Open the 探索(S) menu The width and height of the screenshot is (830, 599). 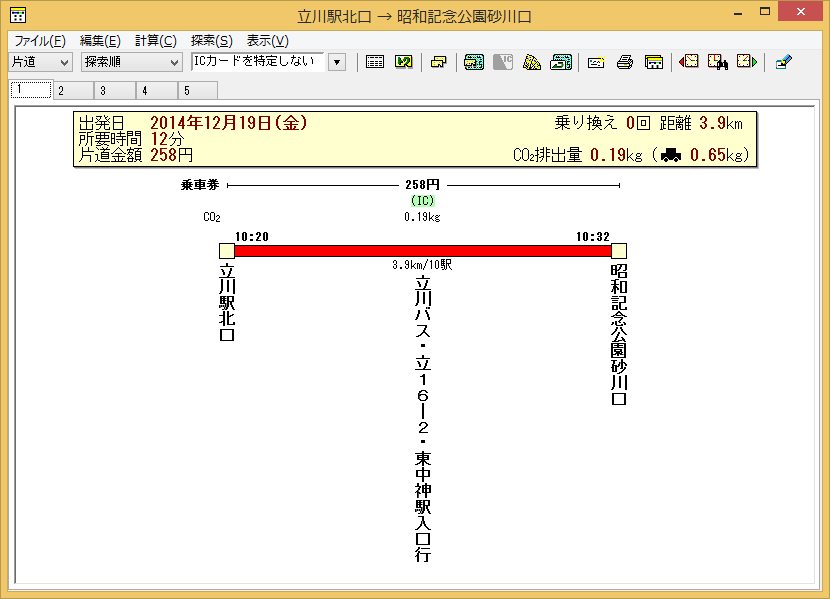tap(211, 41)
